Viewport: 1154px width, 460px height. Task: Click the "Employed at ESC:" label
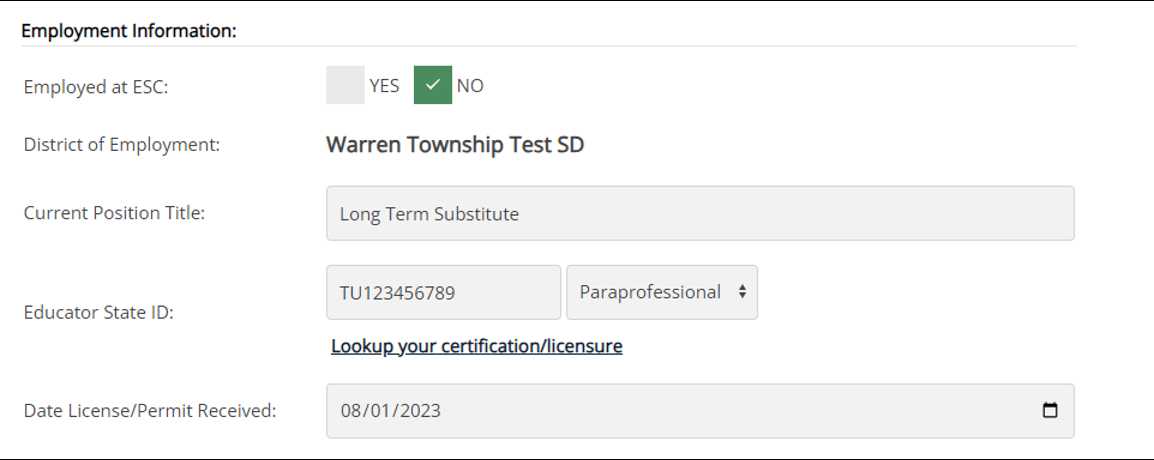96,87
